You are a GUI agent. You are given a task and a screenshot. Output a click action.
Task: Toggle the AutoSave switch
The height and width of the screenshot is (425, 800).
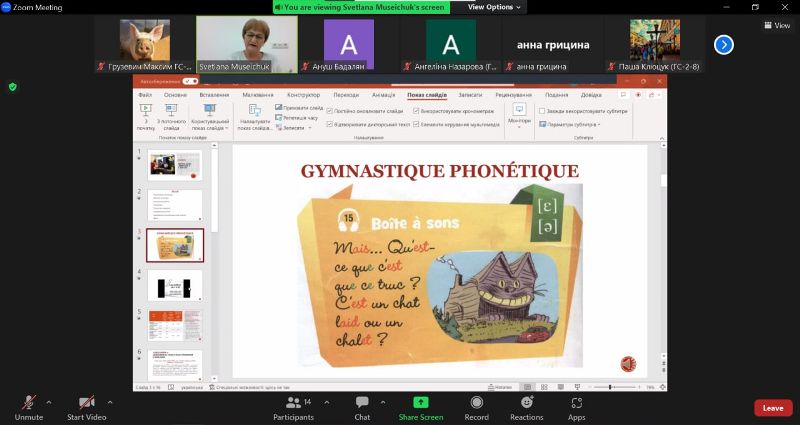point(190,81)
